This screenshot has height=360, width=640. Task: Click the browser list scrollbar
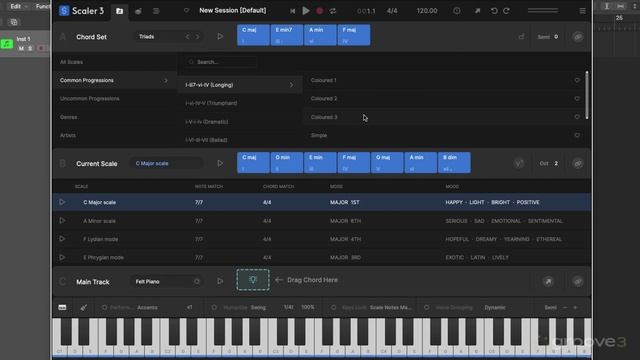(587, 96)
